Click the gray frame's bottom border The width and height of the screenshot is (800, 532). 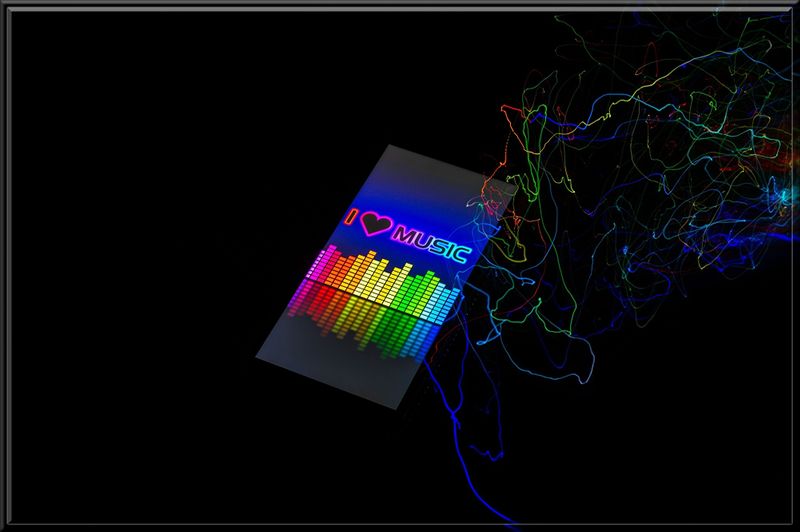[400, 526]
